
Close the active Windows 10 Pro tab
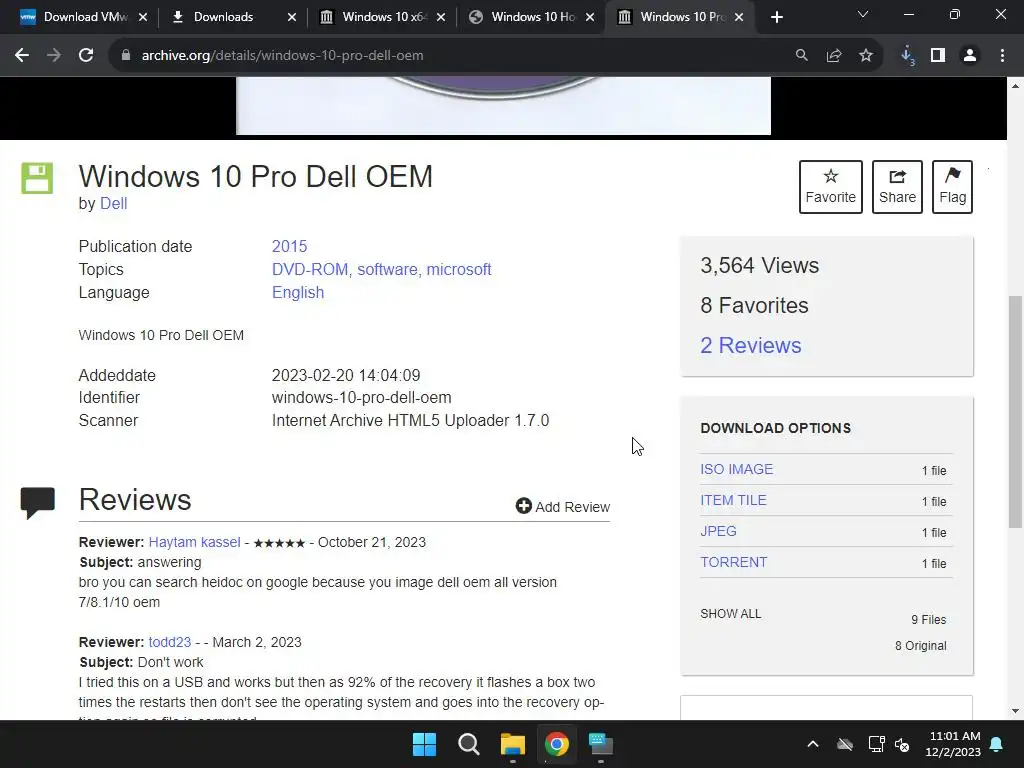(x=739, y=17)
